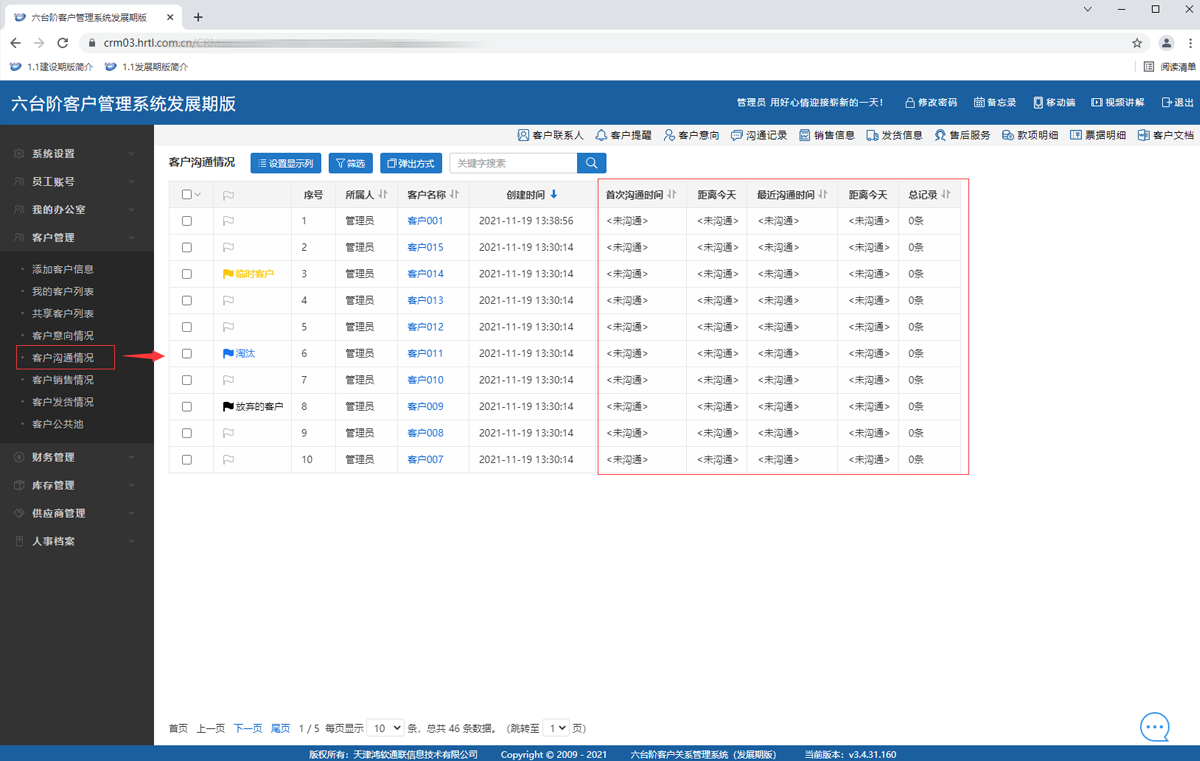Viewport: 1200px width, 761px height.
Task: Open the chat bubble widget
Action: click(1155, 727)
